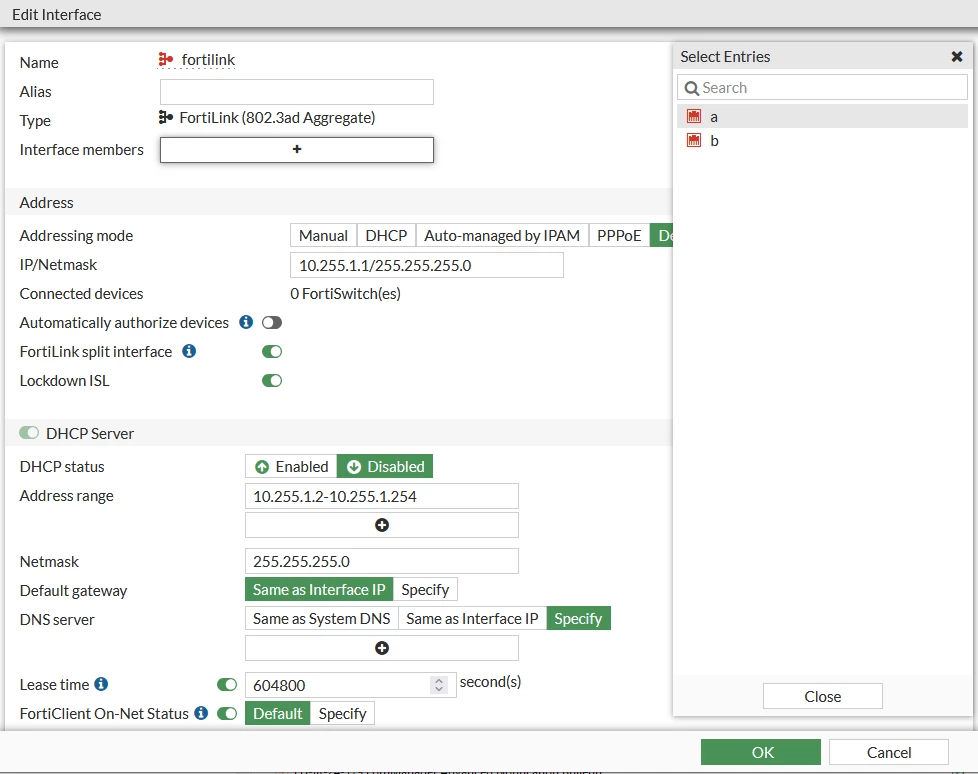The height and width of the screenshot is (774, 978).
Task: Edit the Netmask field 255.255.255.0
Action: click(382, 561)
